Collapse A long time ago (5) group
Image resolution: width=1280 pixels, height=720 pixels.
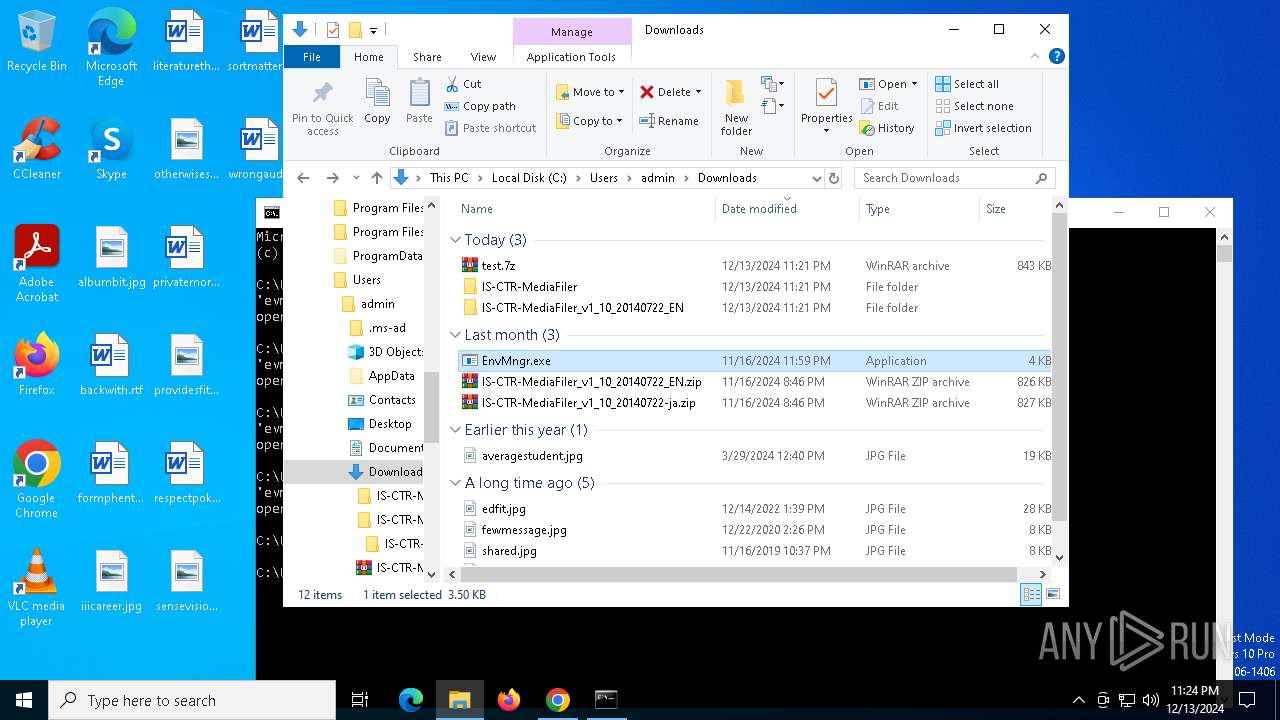(x=455, y=483)
